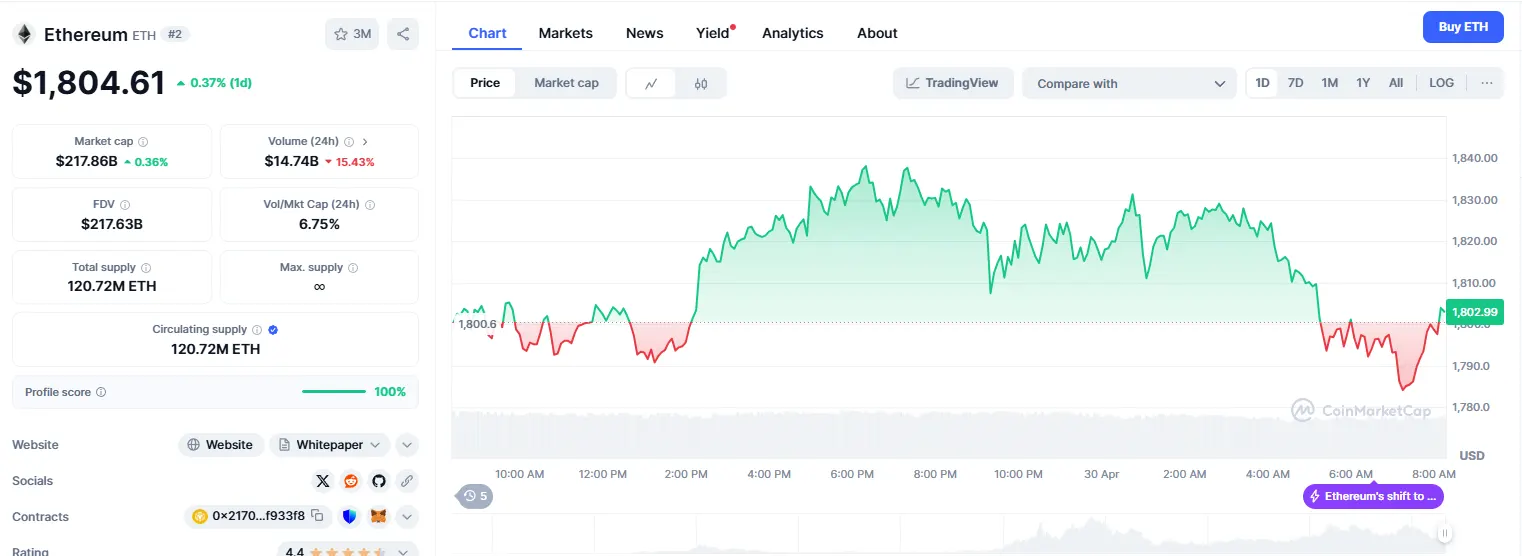Viewport: 1522px width, 556px height.
Task: Open the Analytics tab
Action: click(x=792, y=33)
